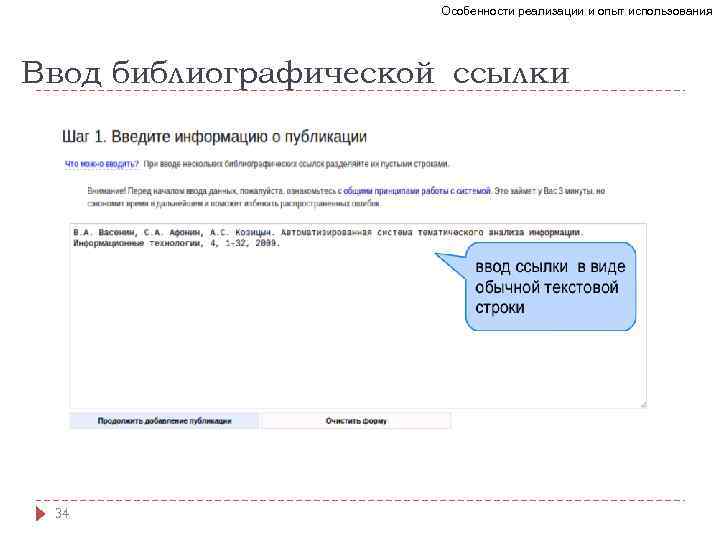Open the 'Что можно вводить?' help link
The height and width of the screenshot is (540, 720).
tap(101, 164)
